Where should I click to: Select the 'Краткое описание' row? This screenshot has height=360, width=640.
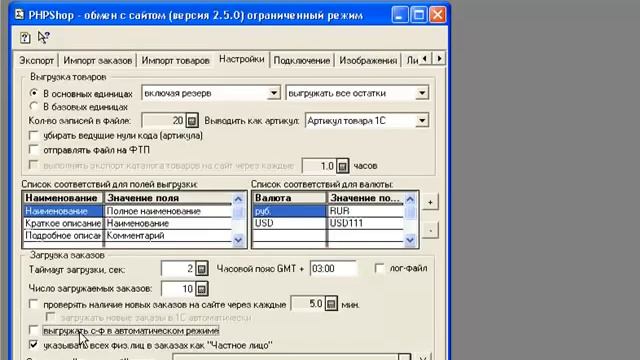point(62,223)
